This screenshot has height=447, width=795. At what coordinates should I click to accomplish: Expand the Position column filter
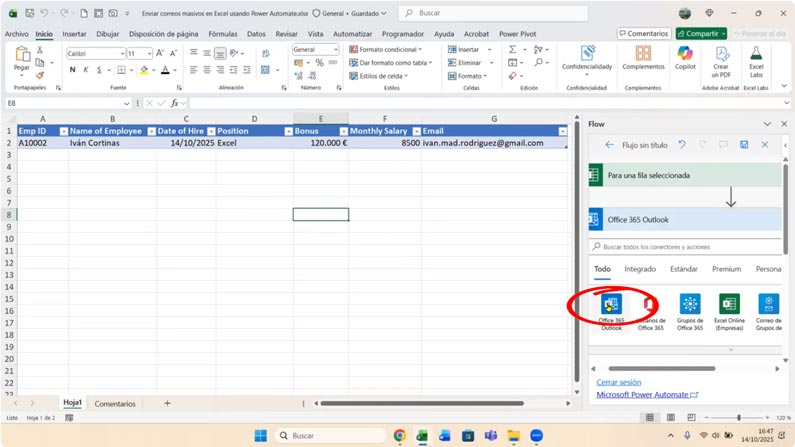coord(287,131)
